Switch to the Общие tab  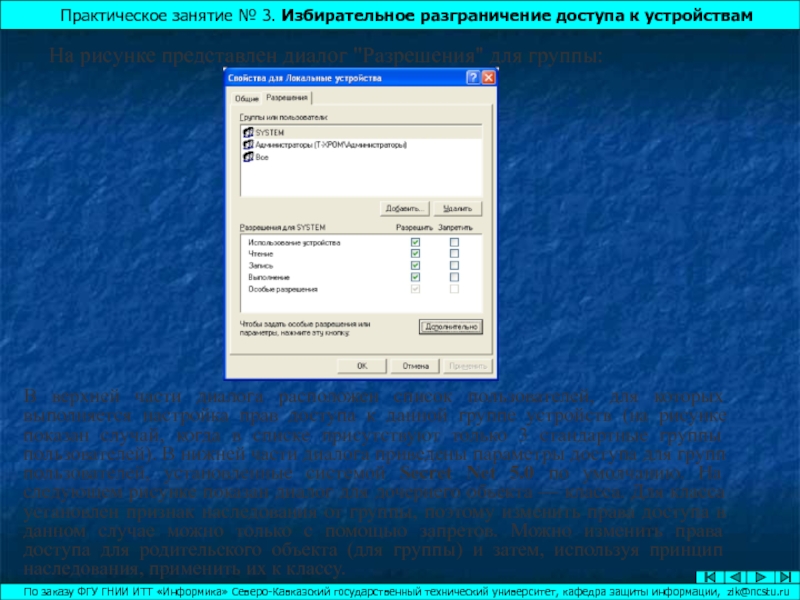(x=246, y=99)
